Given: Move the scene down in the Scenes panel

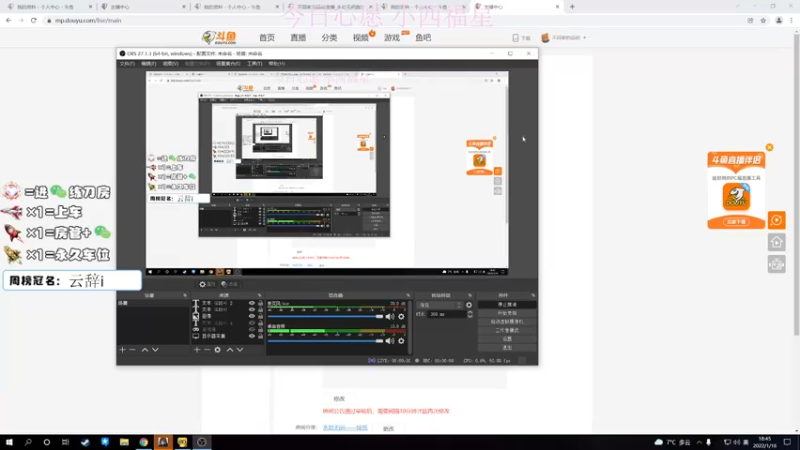Looking at the screenshot, I should click(x=155, y=350).
